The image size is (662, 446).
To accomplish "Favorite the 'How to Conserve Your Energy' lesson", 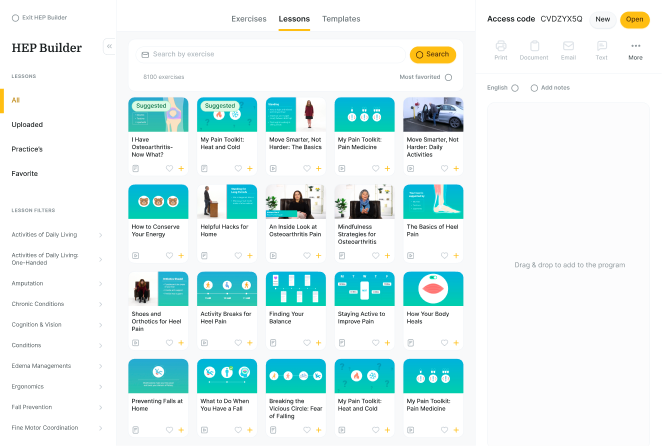I will [x=169, y=256].
